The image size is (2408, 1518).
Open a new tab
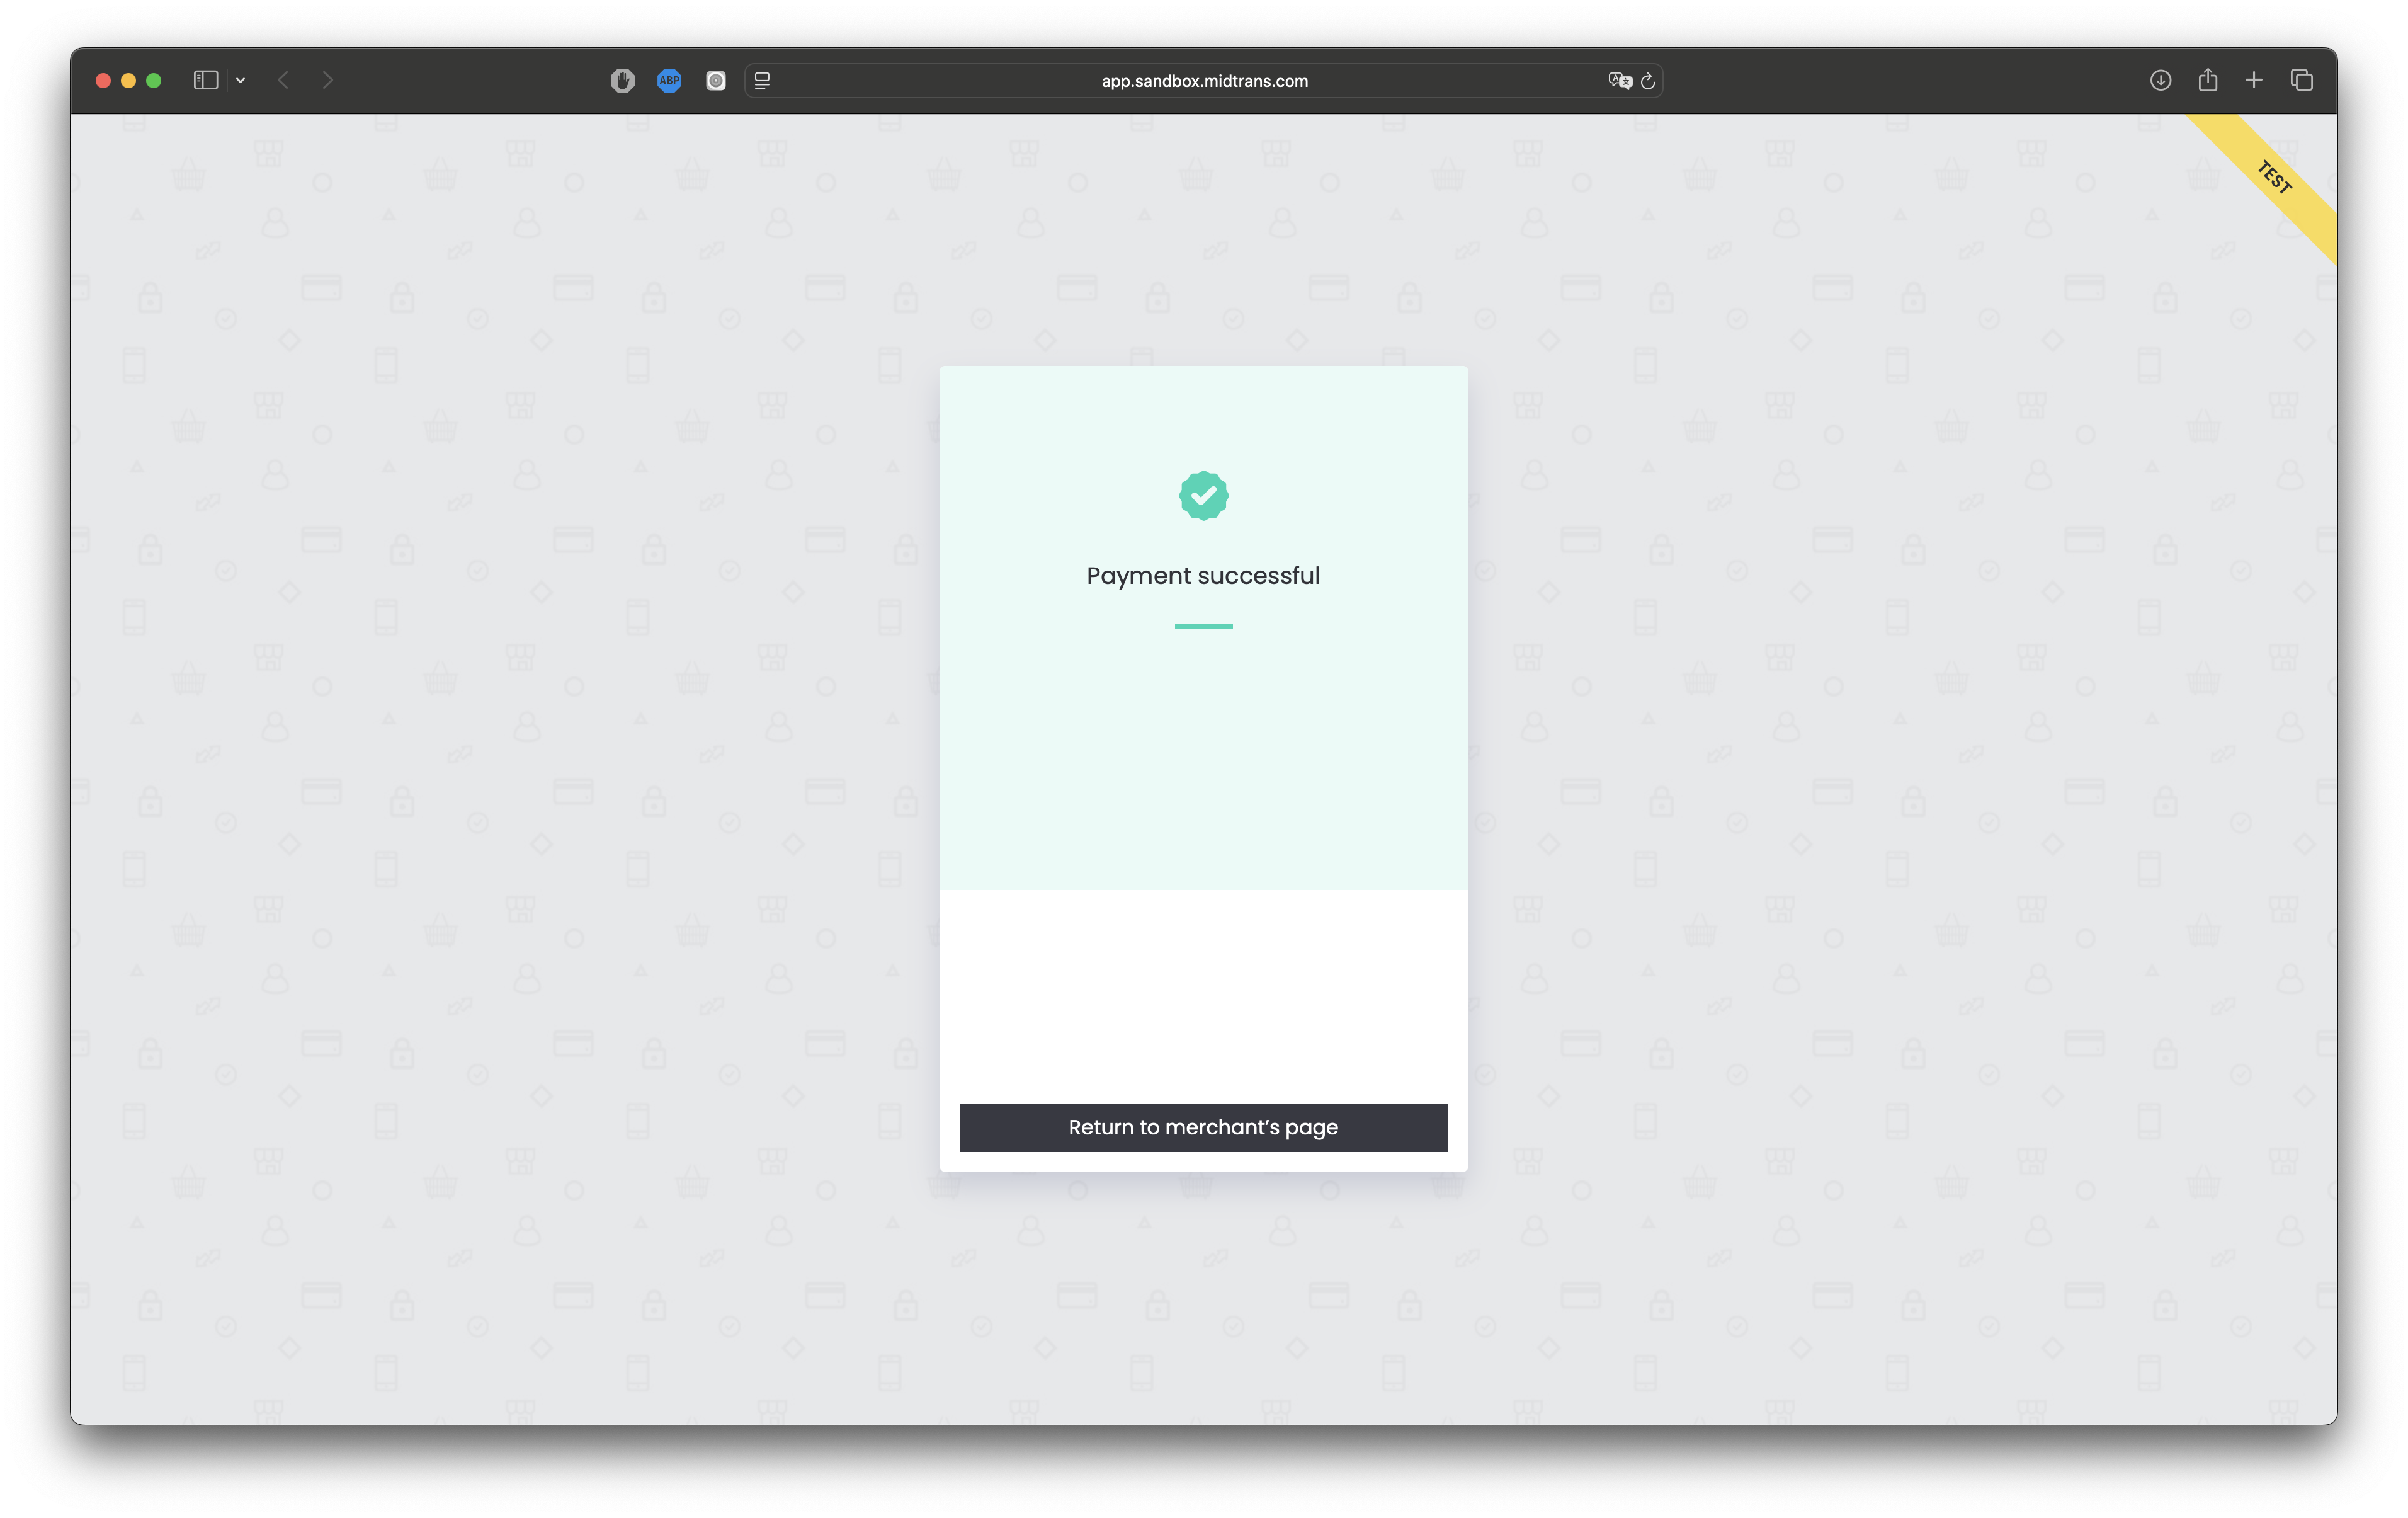pyautogui.click(x=2253, y=80)
